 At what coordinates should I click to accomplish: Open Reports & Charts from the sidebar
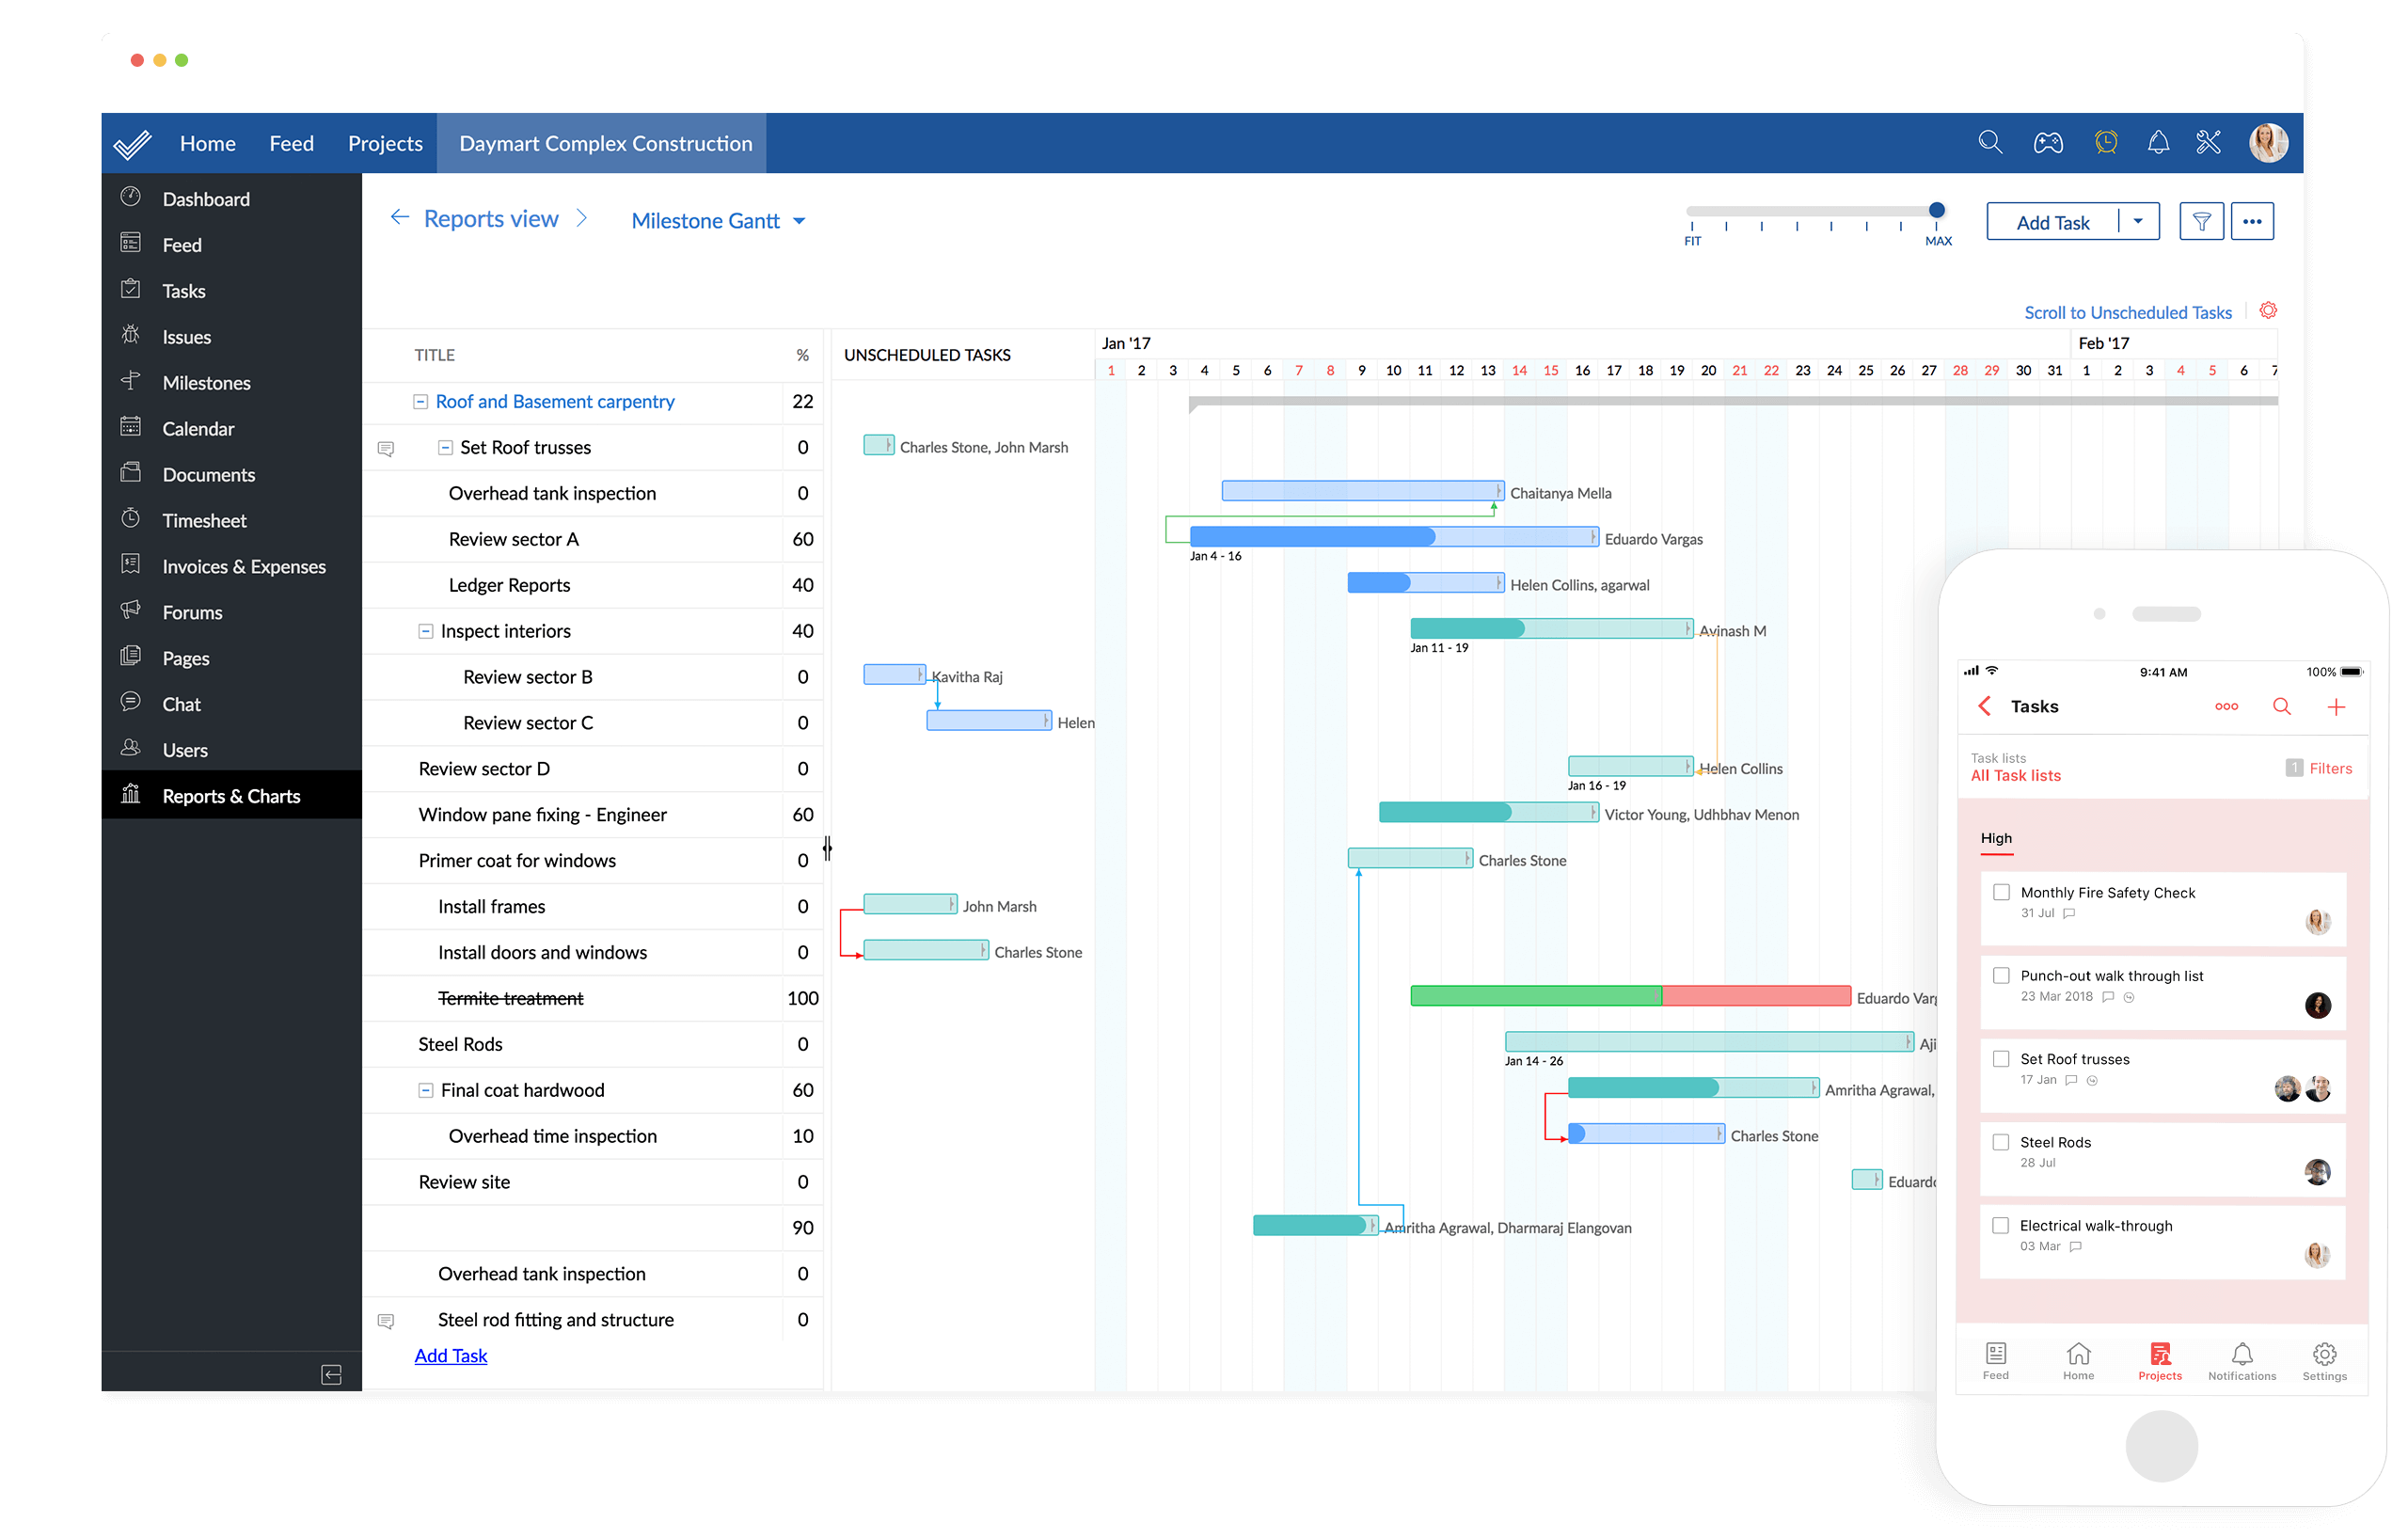231,795
